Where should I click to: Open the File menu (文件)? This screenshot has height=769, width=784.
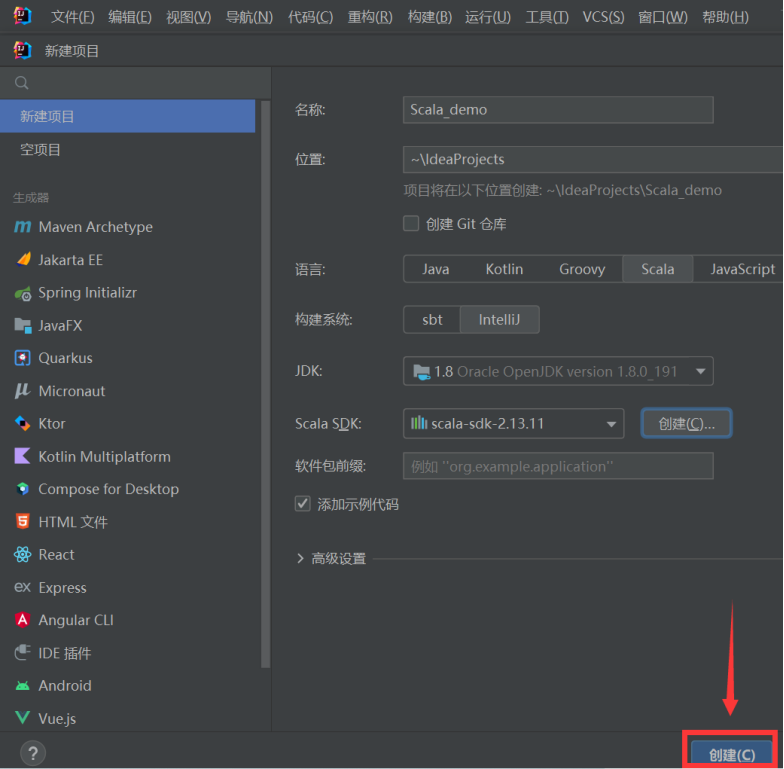coord(72,18)
